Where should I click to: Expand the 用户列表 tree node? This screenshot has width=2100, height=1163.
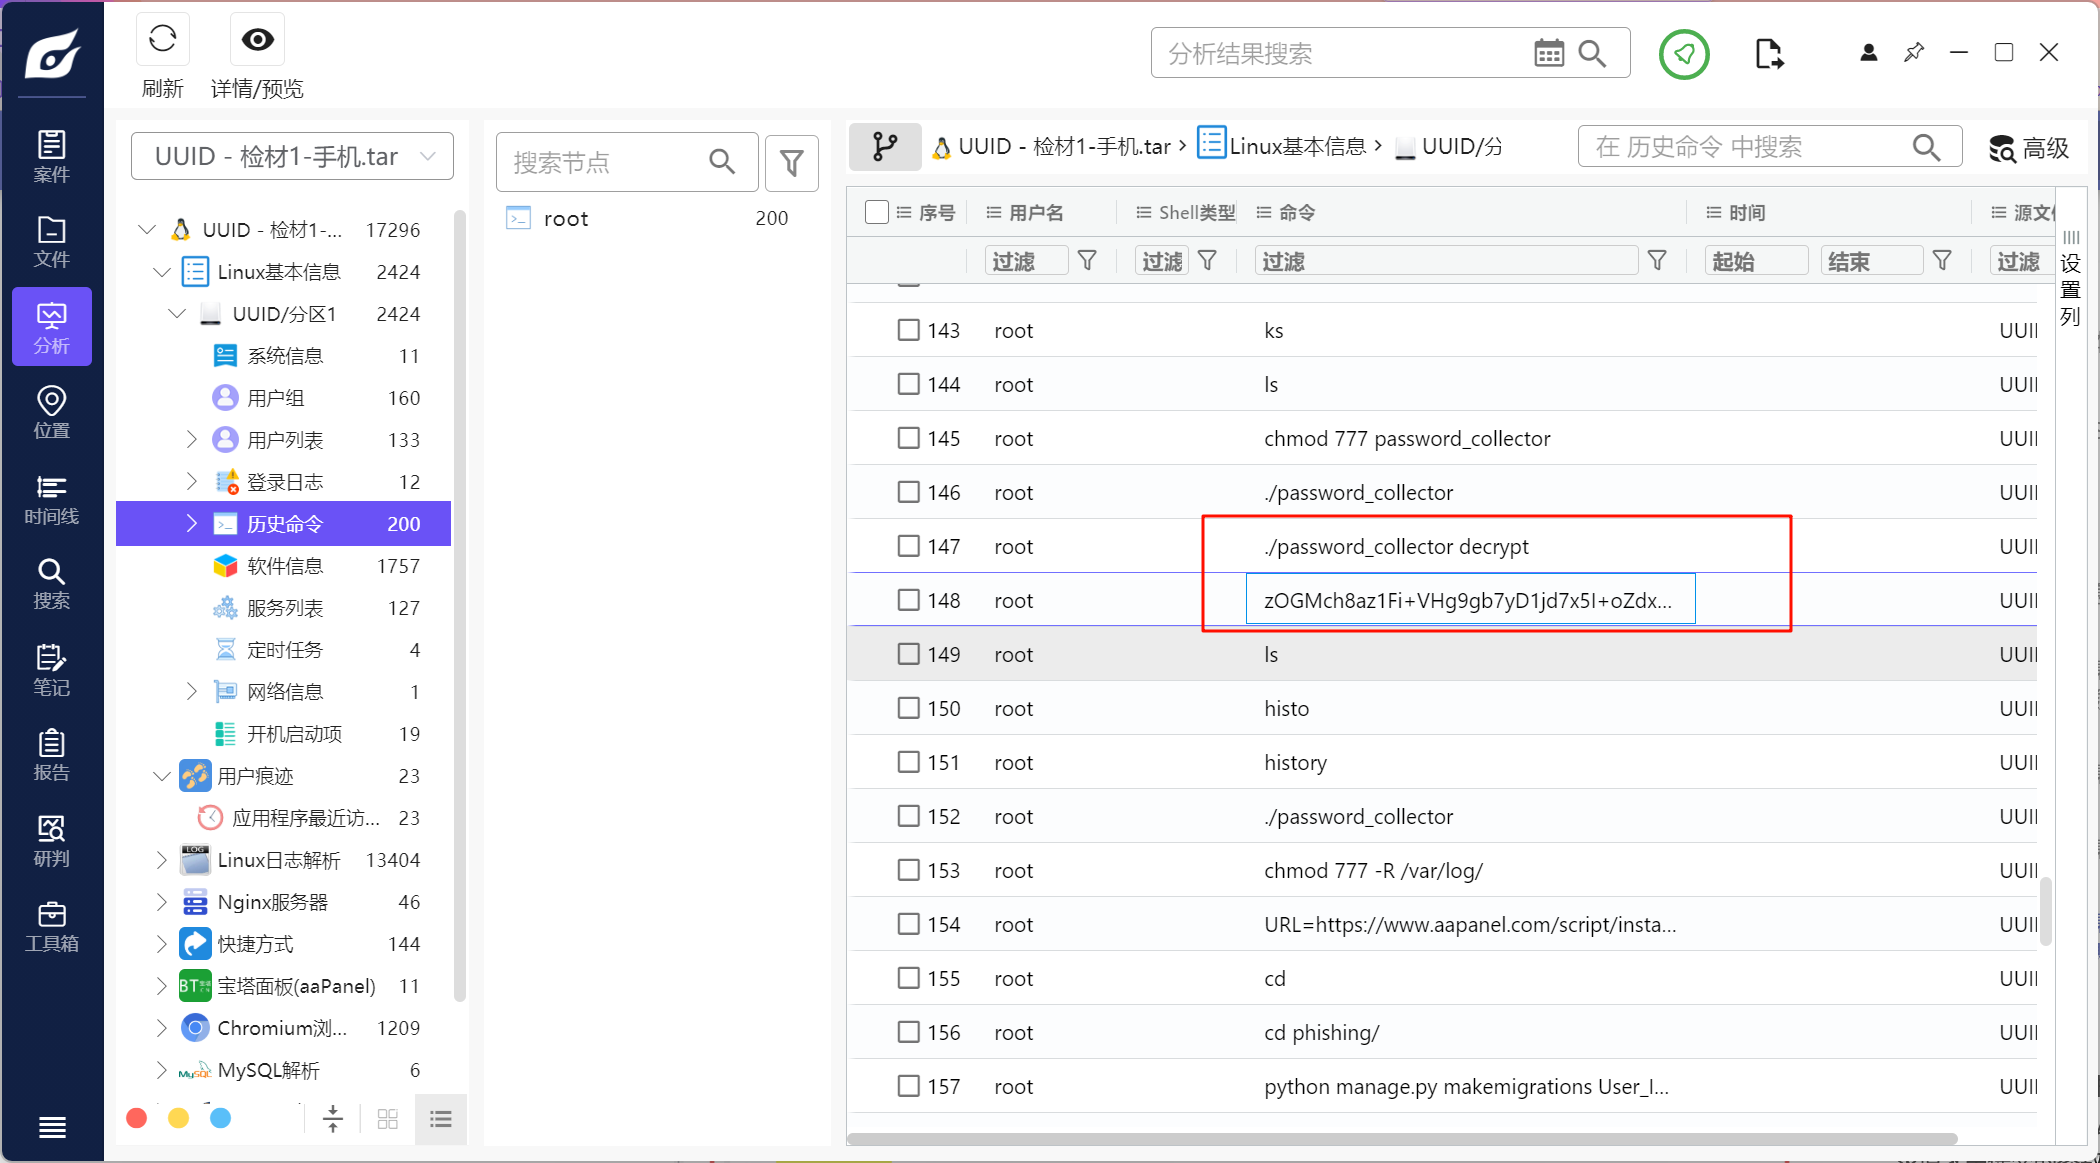191,439
